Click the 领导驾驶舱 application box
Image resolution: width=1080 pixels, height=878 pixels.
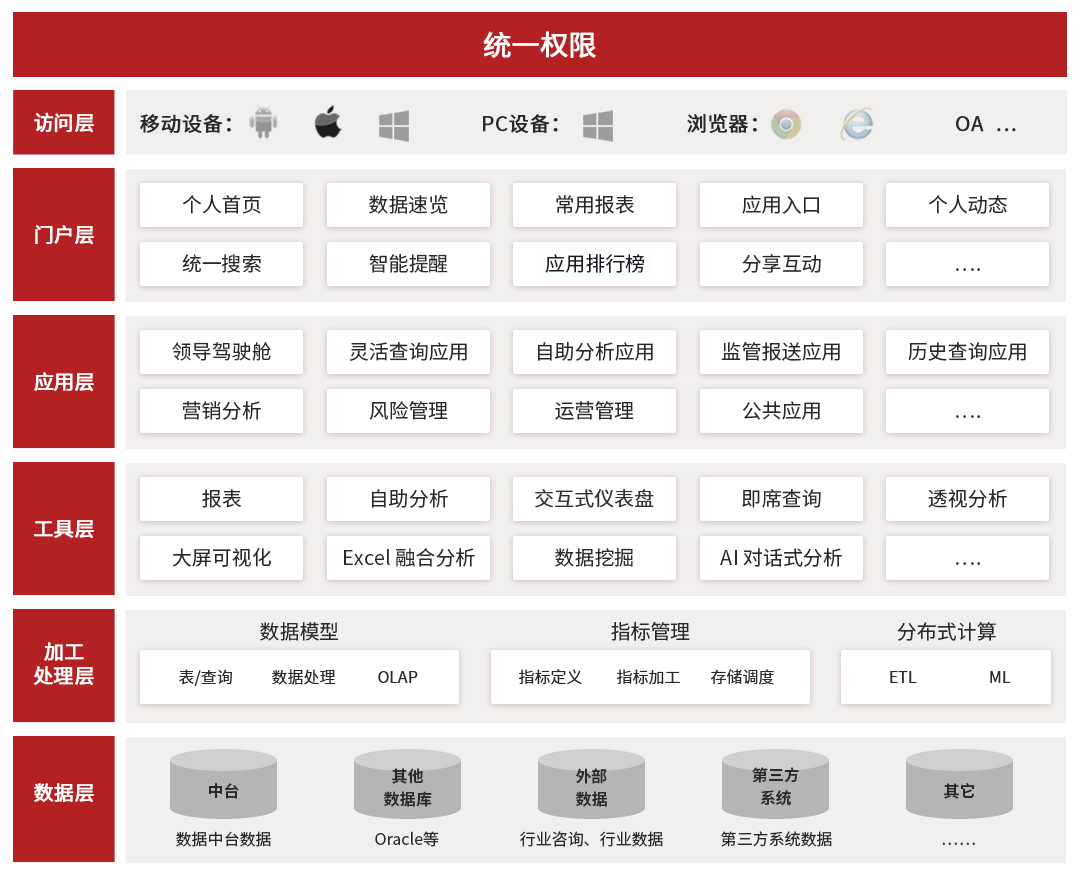pos(221,352)
